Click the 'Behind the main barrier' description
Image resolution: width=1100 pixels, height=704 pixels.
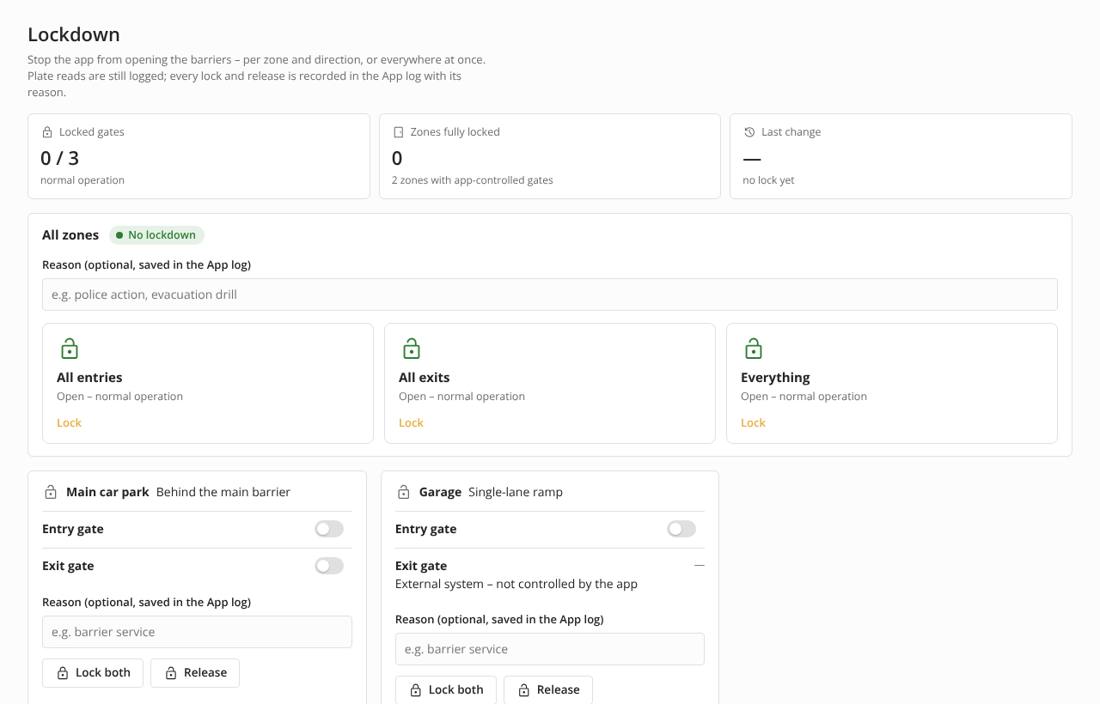(223, 492)
